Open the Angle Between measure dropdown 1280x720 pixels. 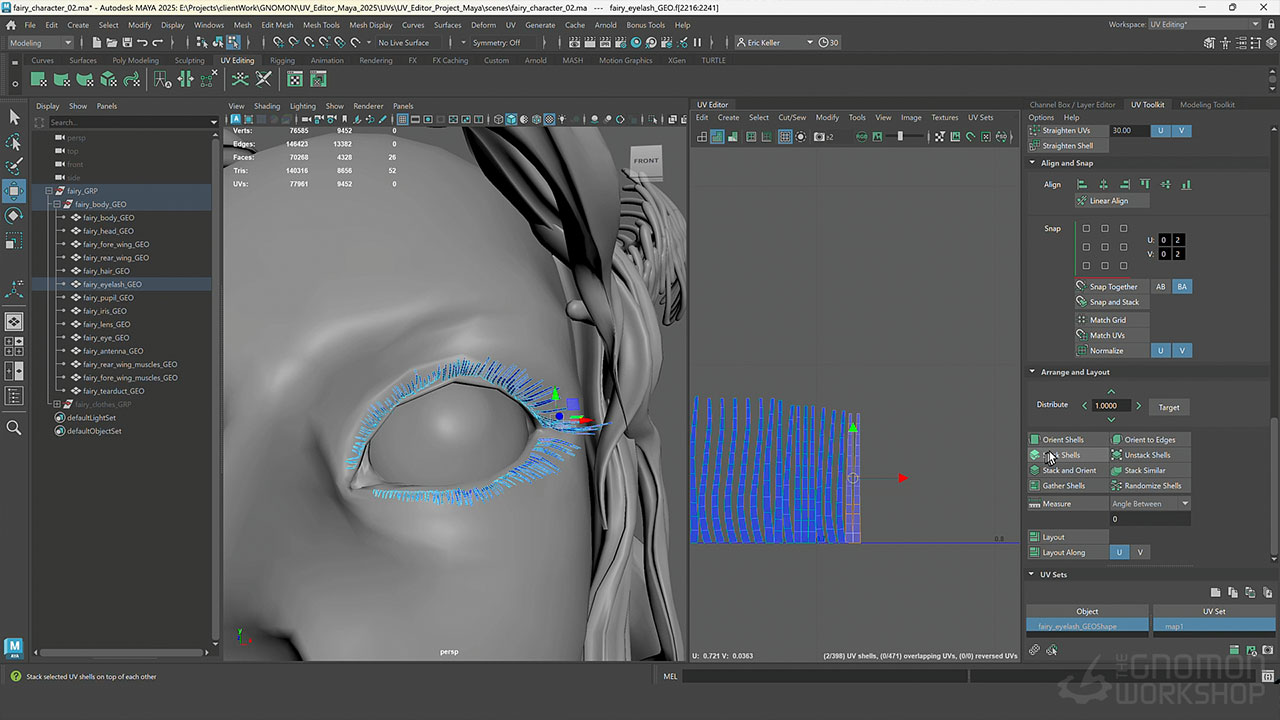(x=1150, y=504)
